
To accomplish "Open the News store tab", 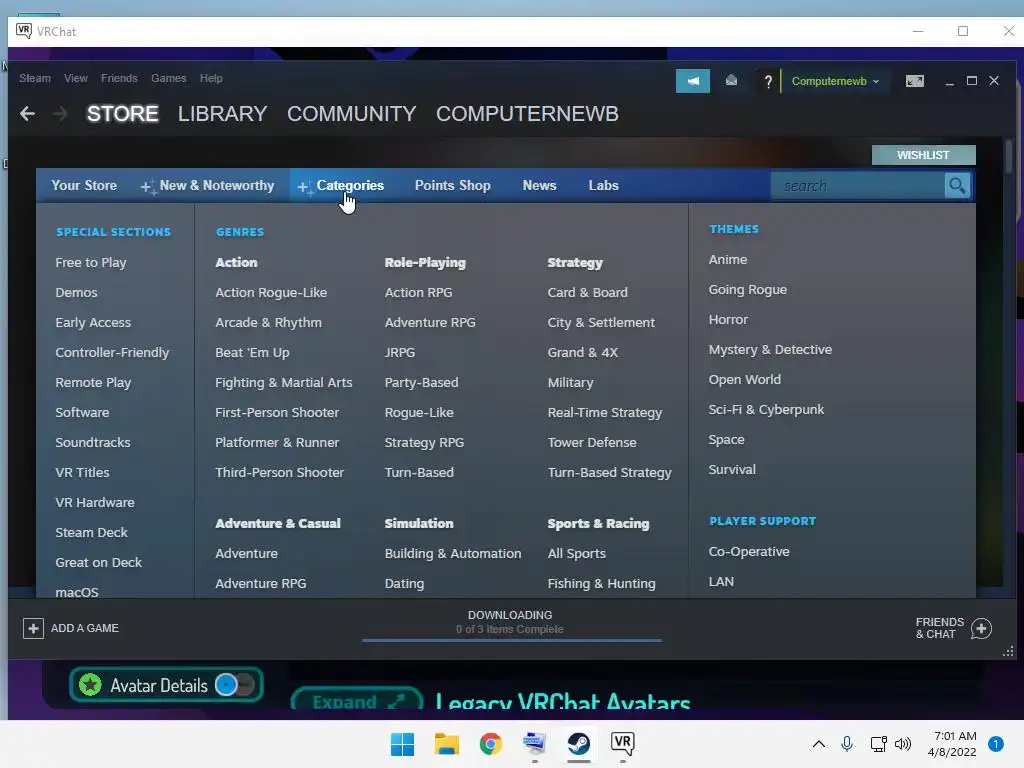I will pyautogui.click(x=539, y=185).
